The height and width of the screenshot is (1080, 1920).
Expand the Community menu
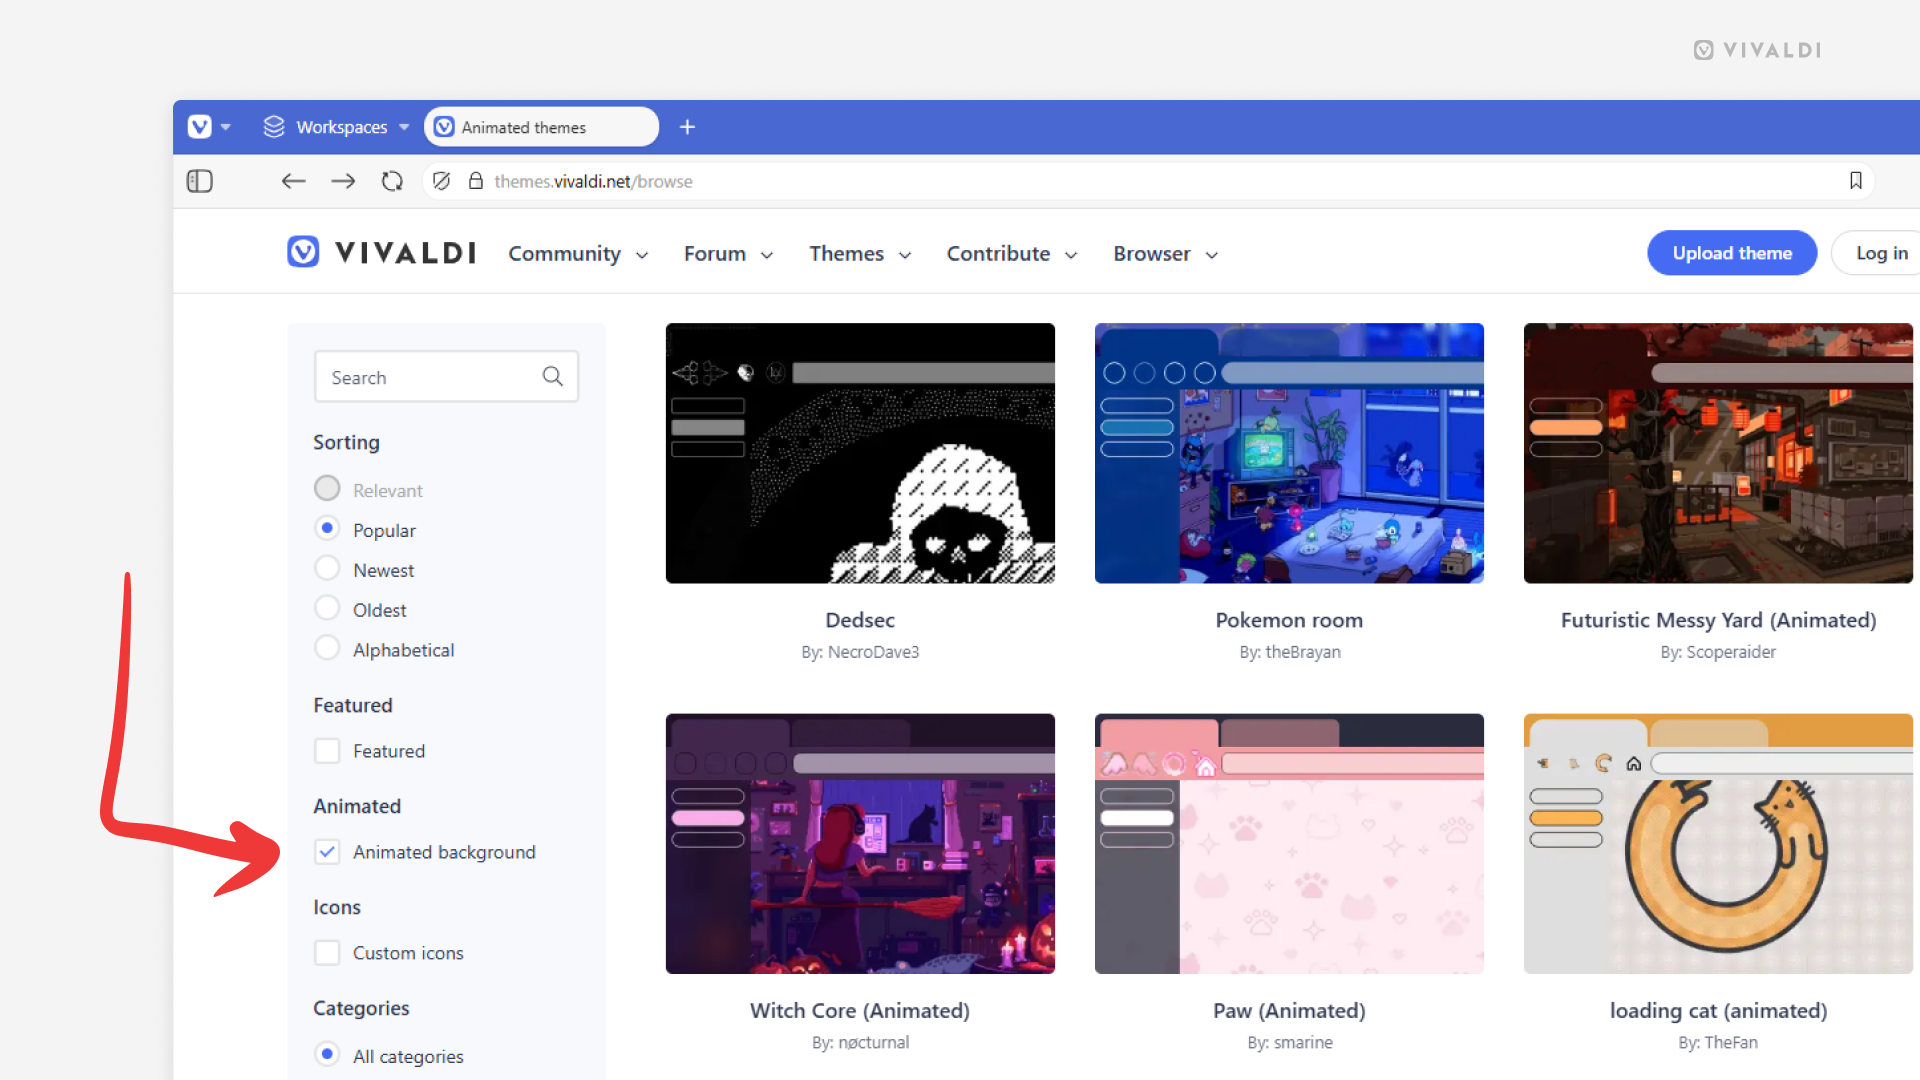pyautogui.click(x=578, y=254)
